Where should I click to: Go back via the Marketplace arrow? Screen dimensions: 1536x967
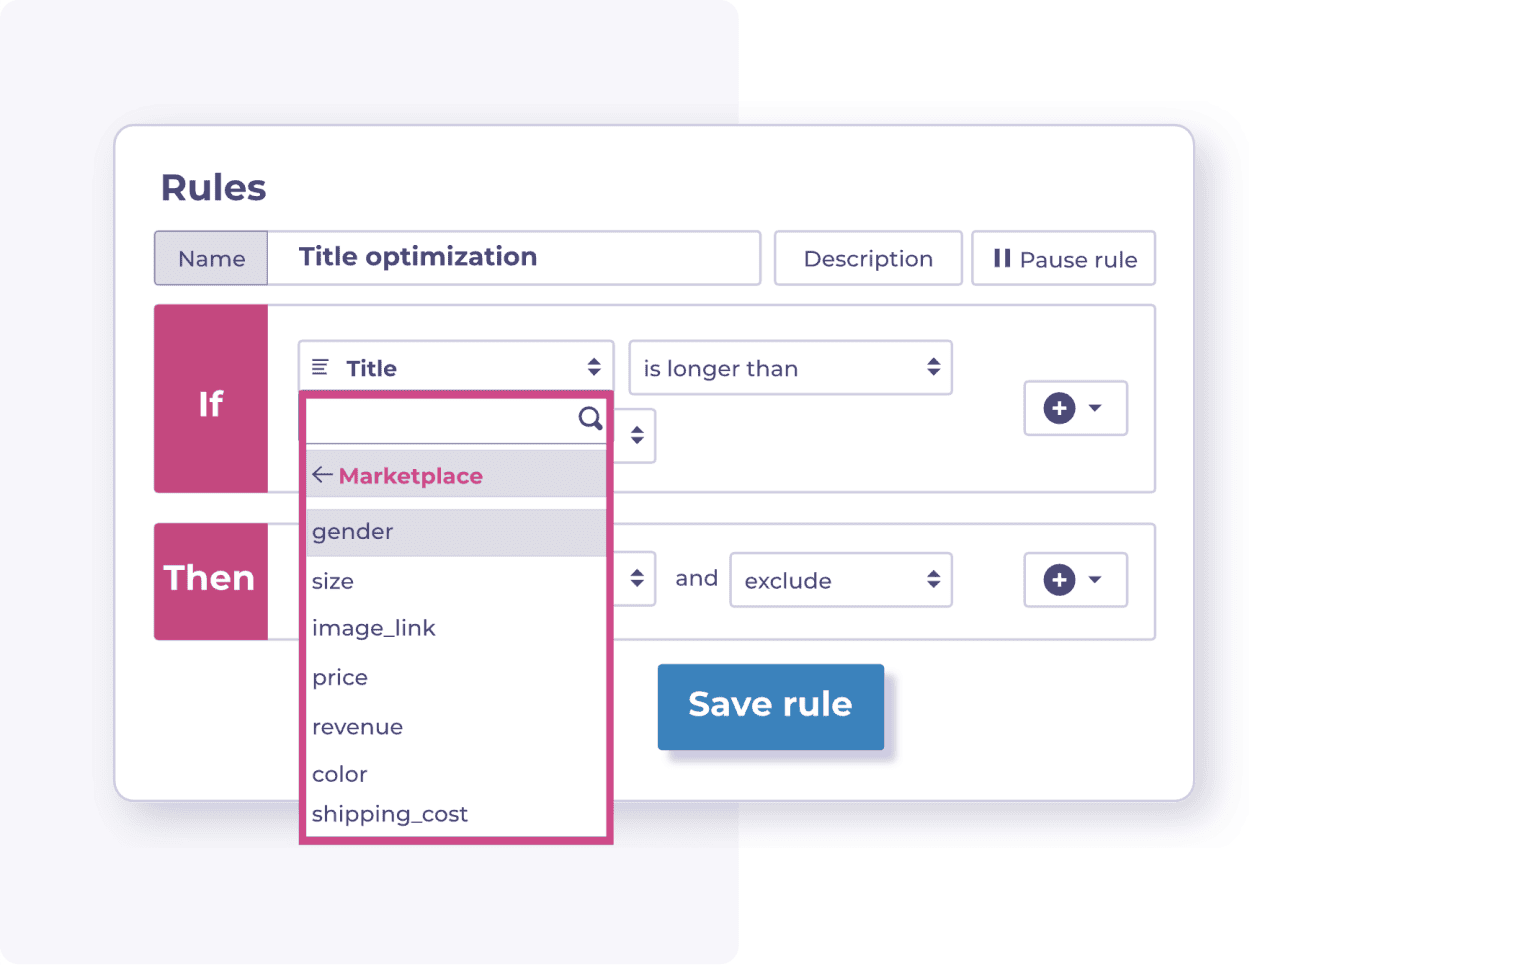[x=322, y=475]
